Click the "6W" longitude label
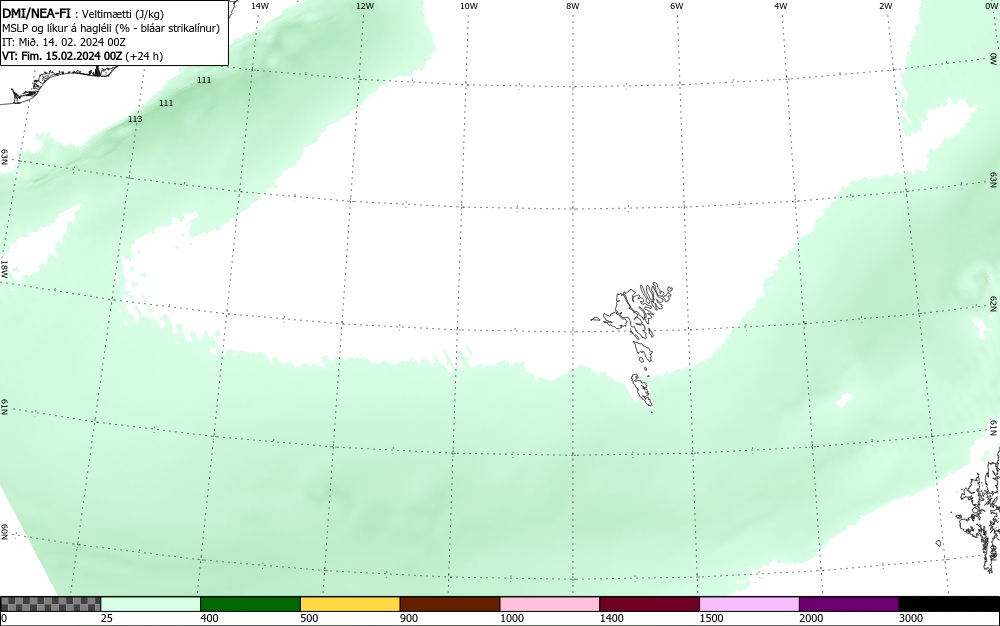The height and width of the screenshot is (626, 1000). tap(677, 6)
